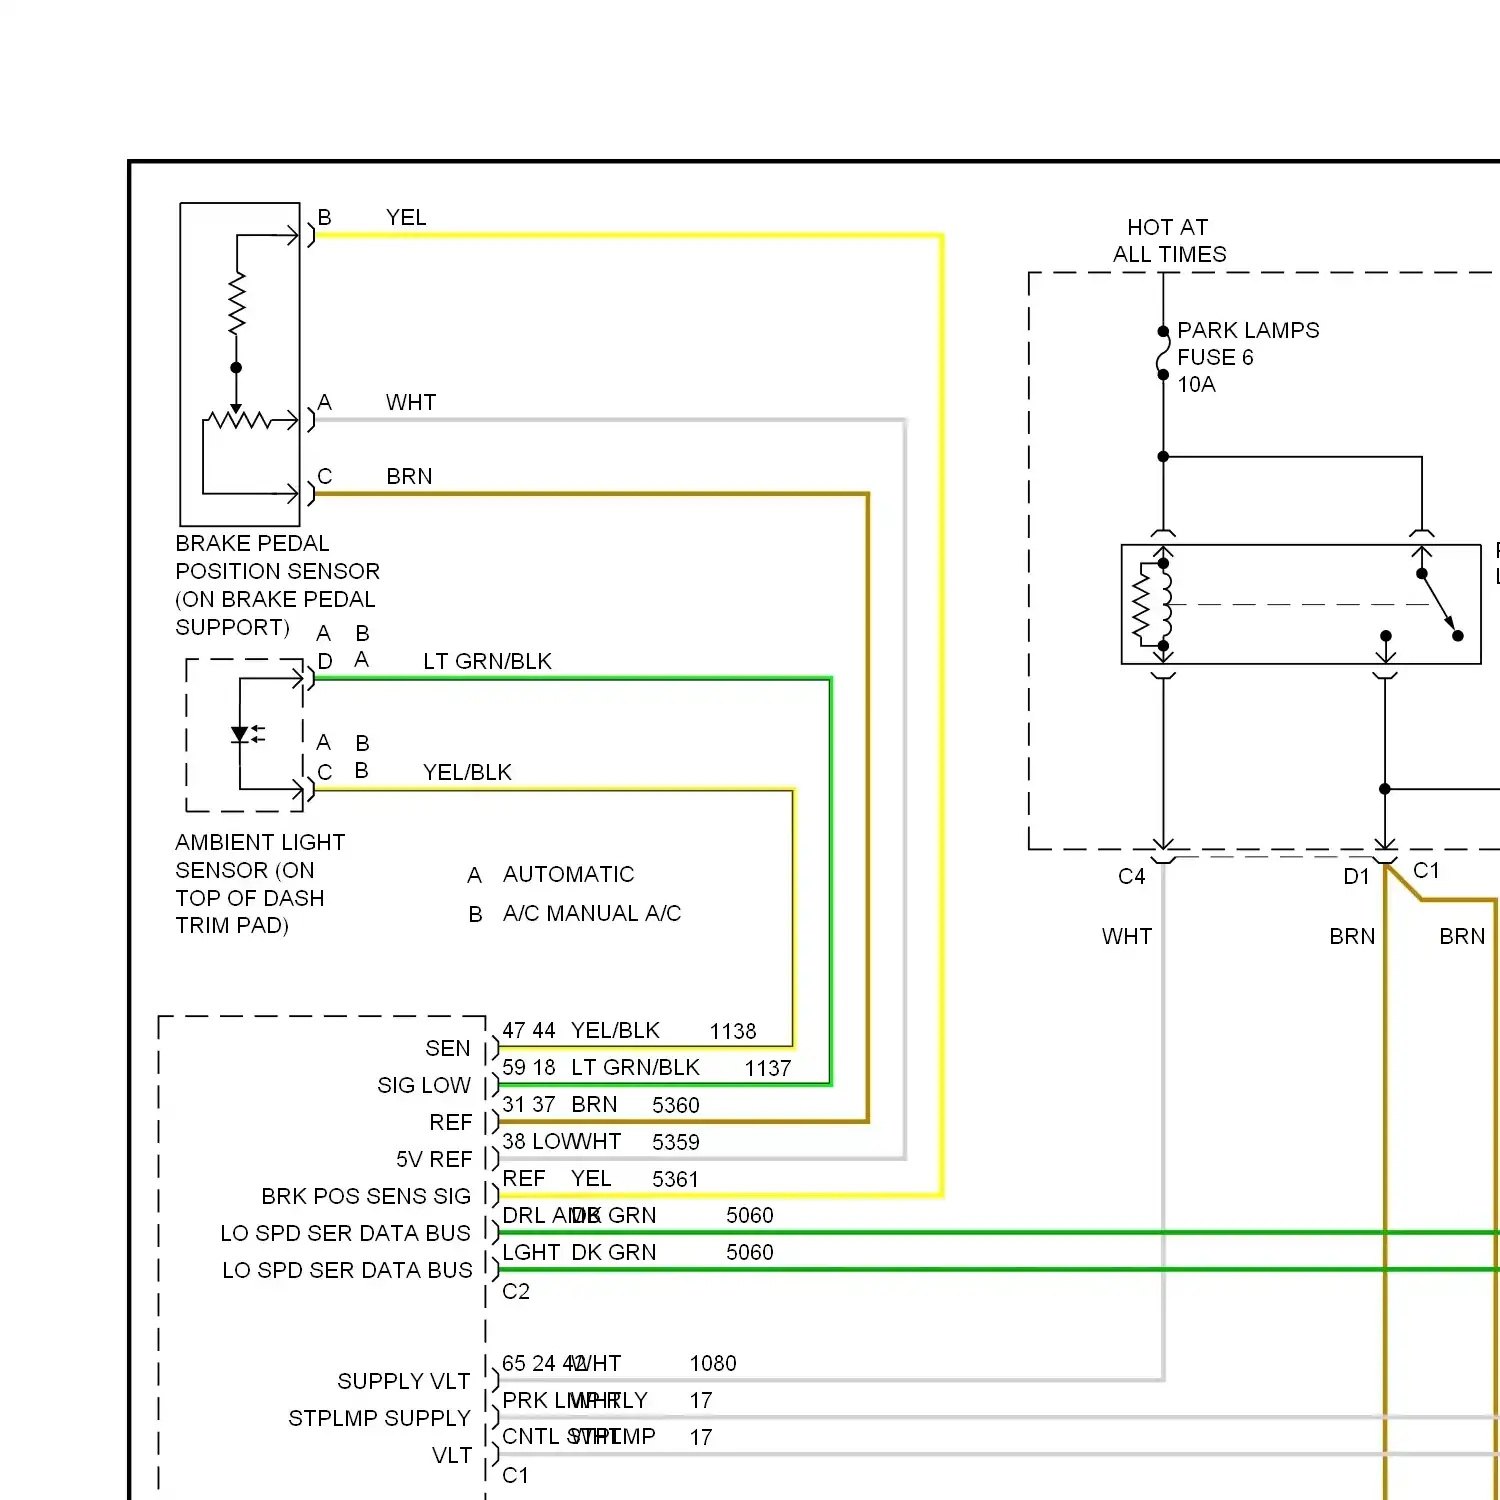
Task: Click the YEL/BLK label beside the ambient sensor
Action: pos(467,772)
